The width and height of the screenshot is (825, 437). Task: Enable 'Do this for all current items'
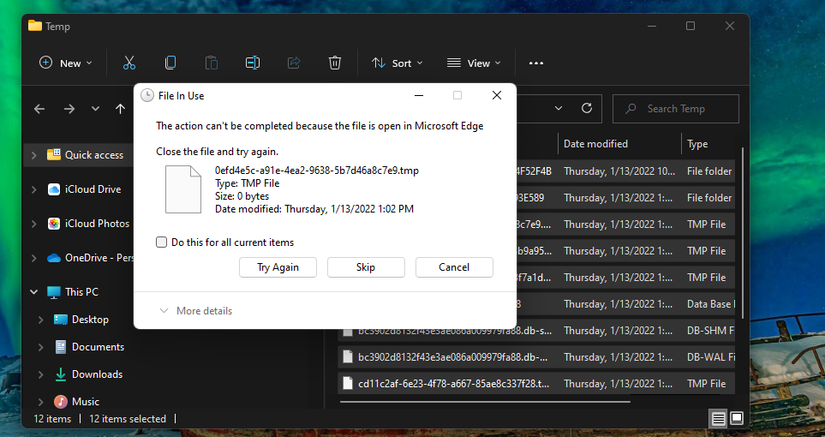tap(162, 242)
